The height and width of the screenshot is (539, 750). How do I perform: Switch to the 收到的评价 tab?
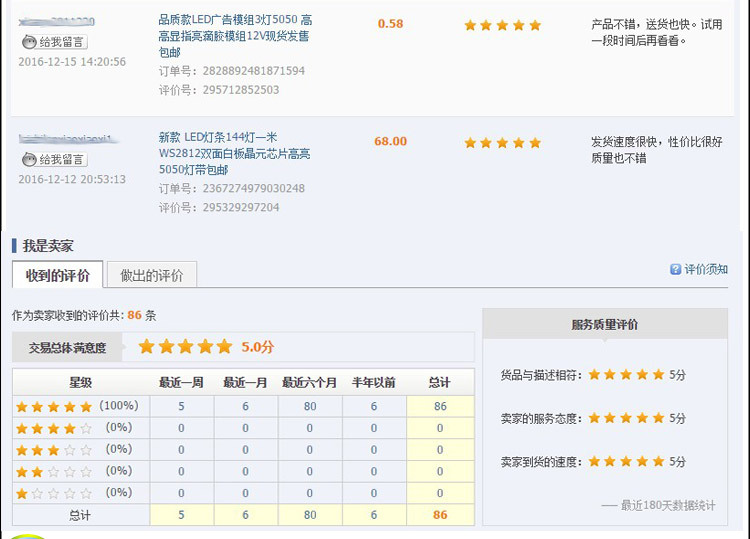point(57,276)
